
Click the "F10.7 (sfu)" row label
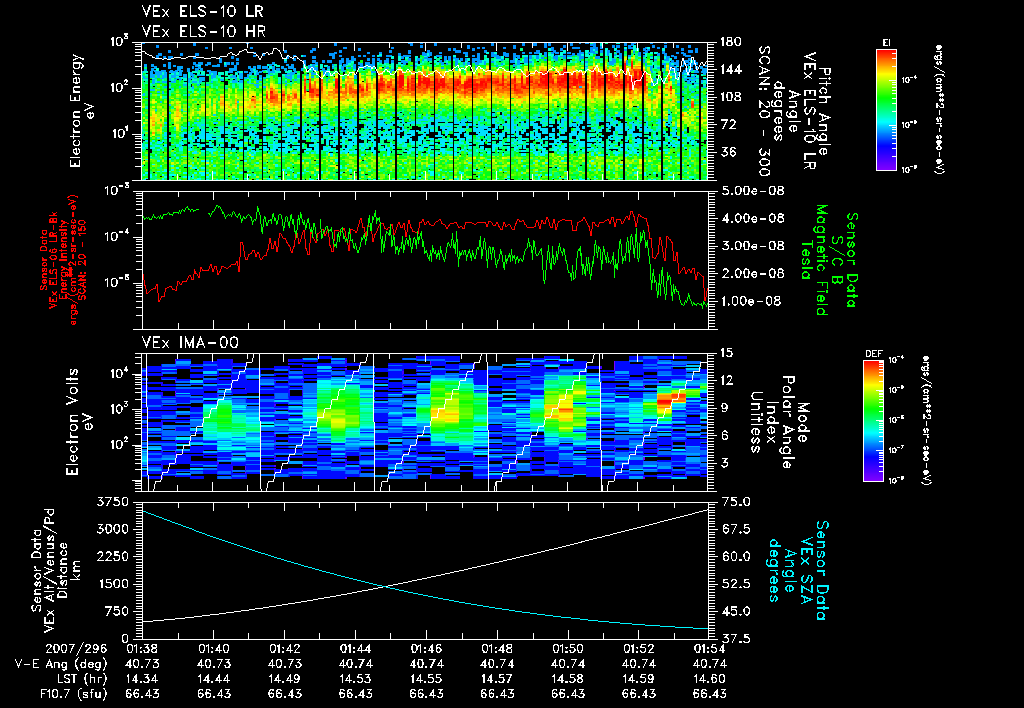72,694
